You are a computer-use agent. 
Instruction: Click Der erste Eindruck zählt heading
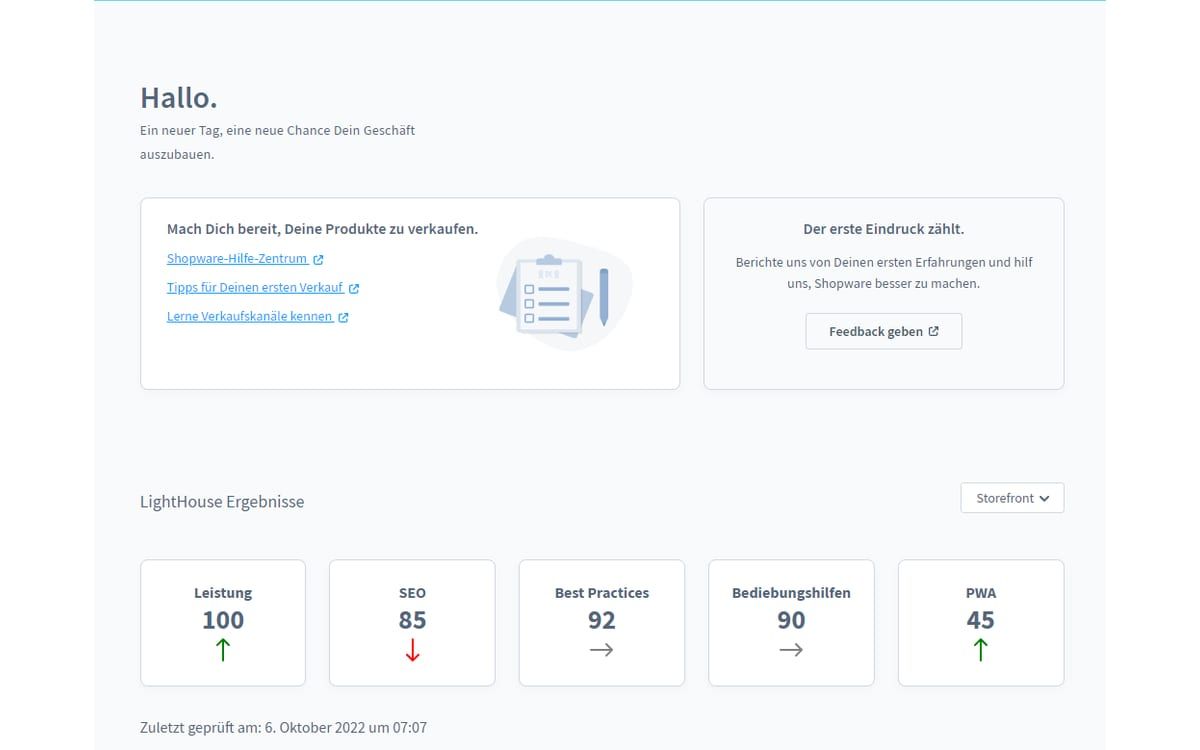tap(884, 229)
